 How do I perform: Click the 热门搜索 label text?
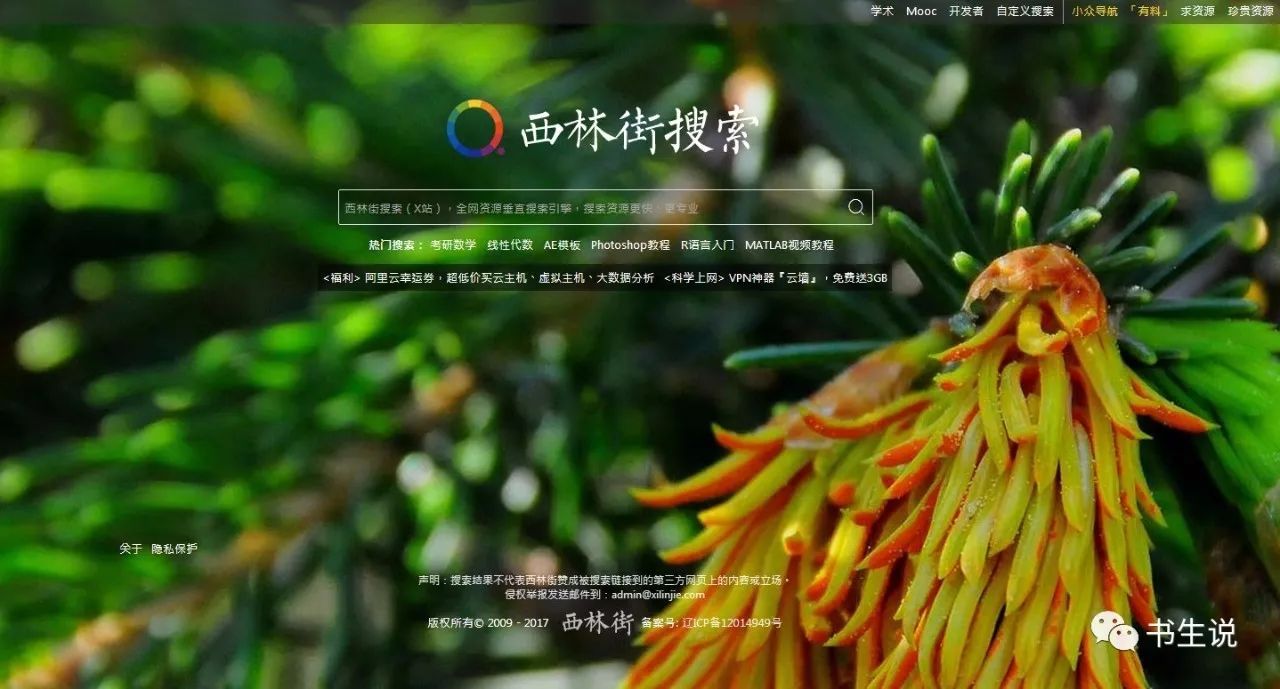[395, 245]
